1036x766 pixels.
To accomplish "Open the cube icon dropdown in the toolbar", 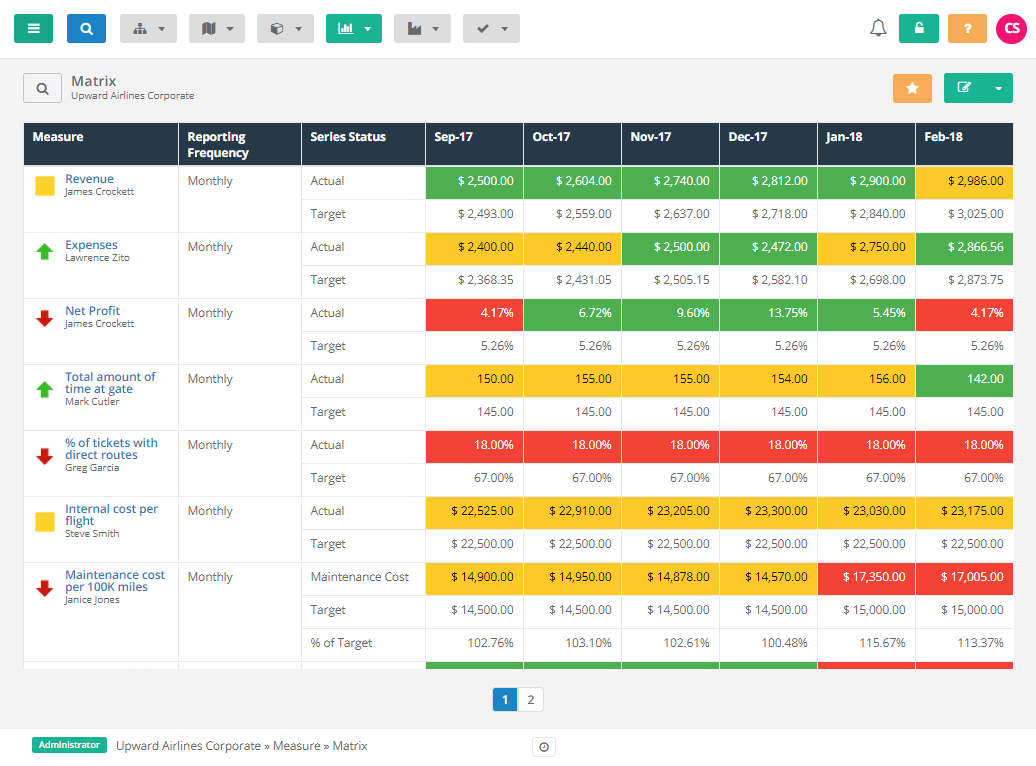I will (x=285, y=28).
